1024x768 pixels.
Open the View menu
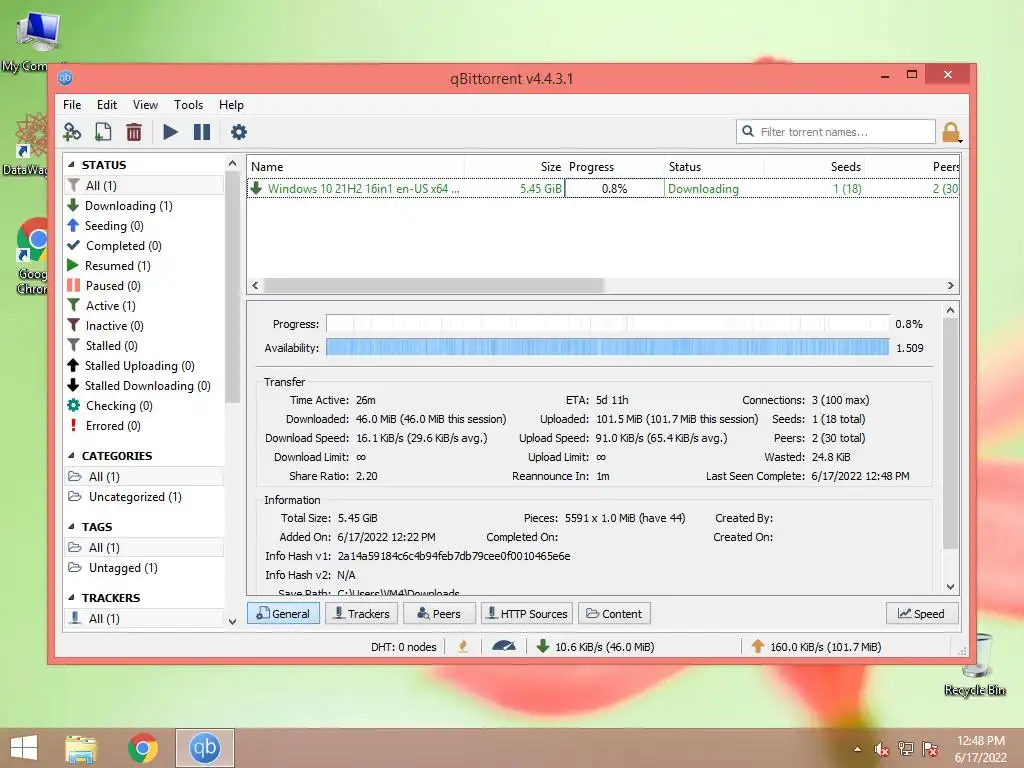145,104
